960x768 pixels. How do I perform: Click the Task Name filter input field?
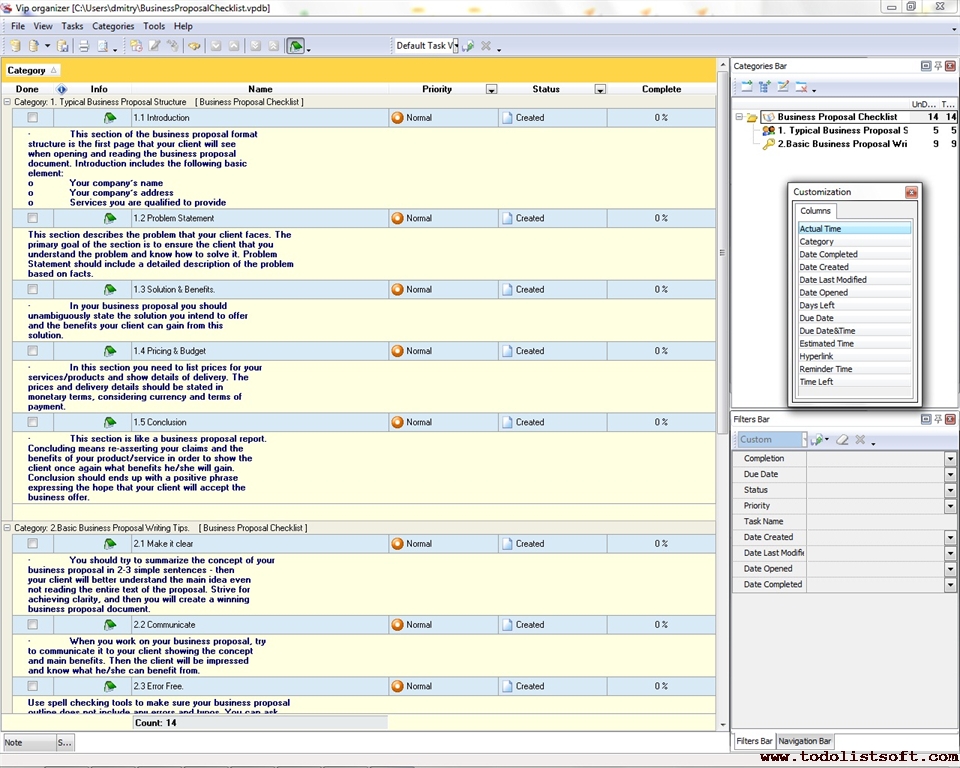875,522
